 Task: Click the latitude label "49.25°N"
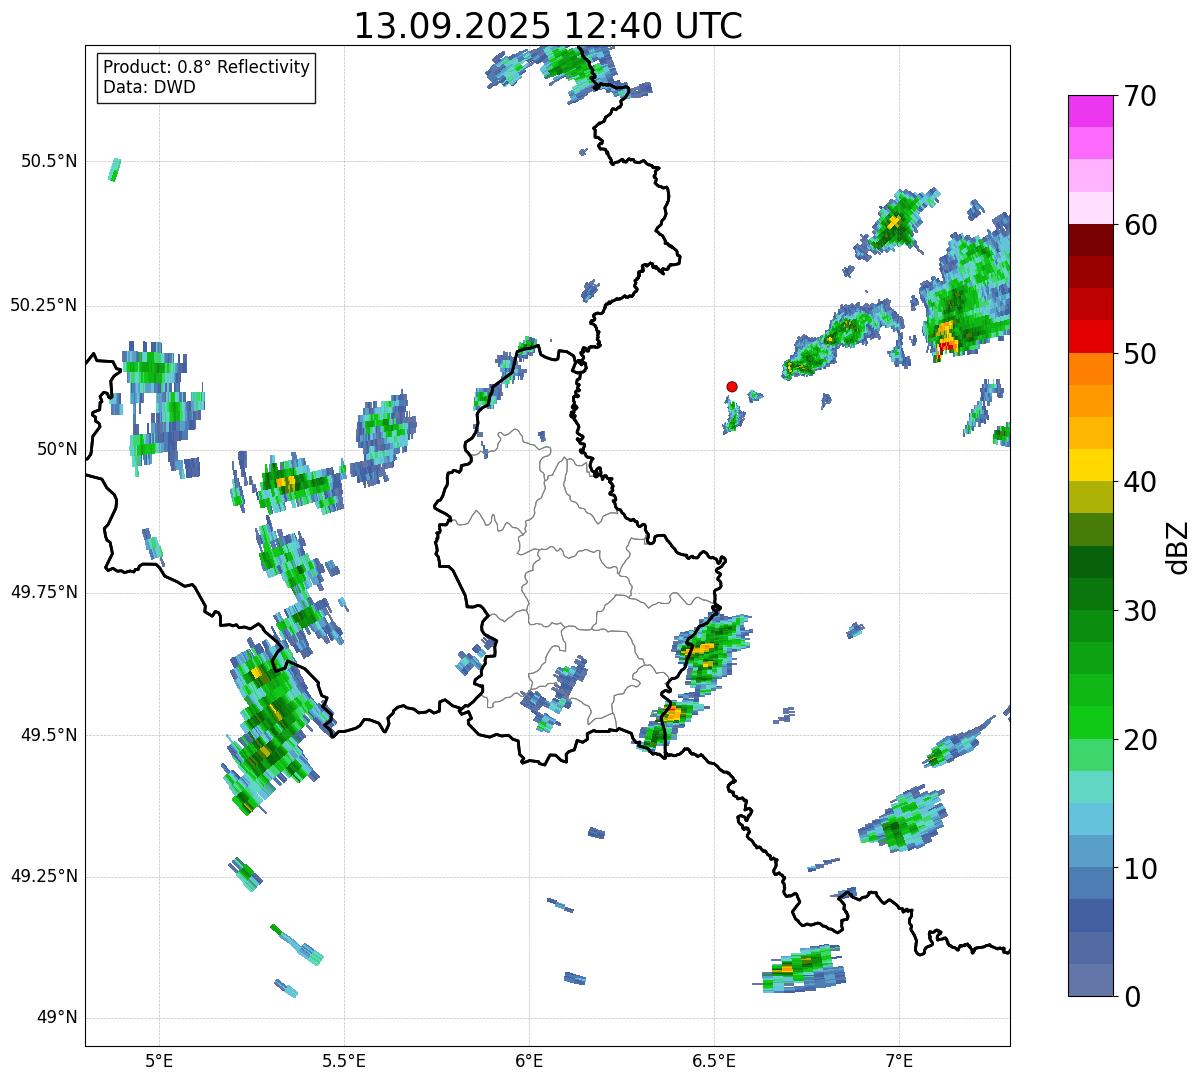(x=44, y=876)
